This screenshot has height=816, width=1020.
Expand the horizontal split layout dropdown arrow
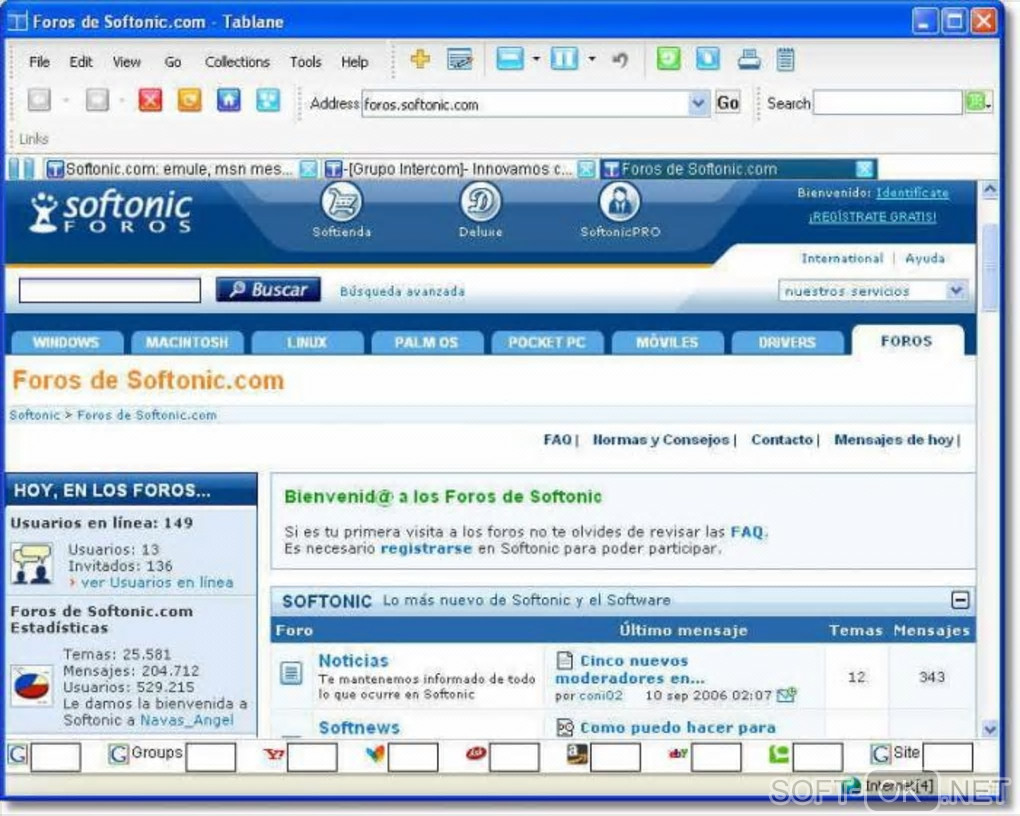click(536, 59)
